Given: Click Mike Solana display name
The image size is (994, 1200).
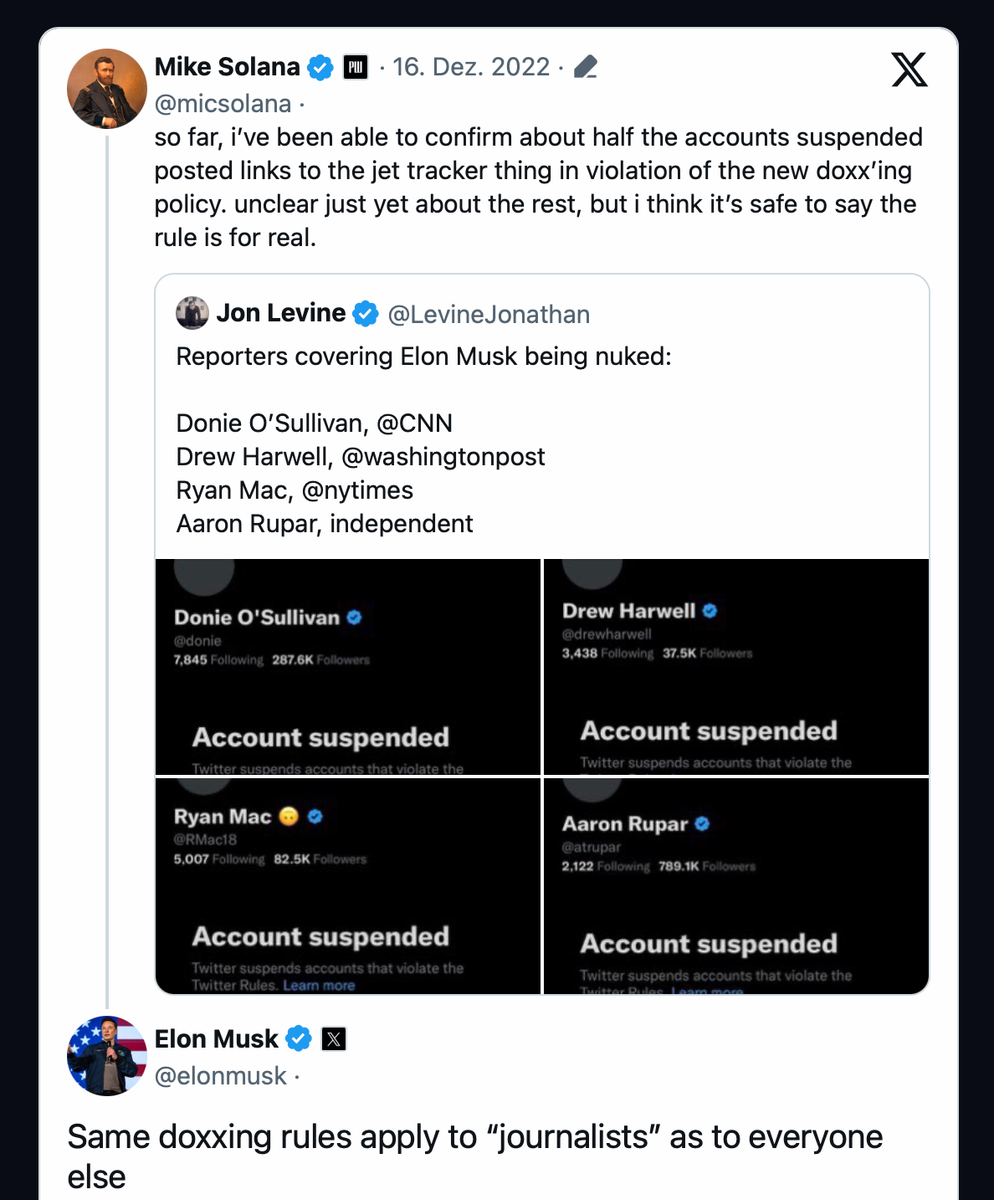Looking at the screenshot, I should [x=227, y=67].
